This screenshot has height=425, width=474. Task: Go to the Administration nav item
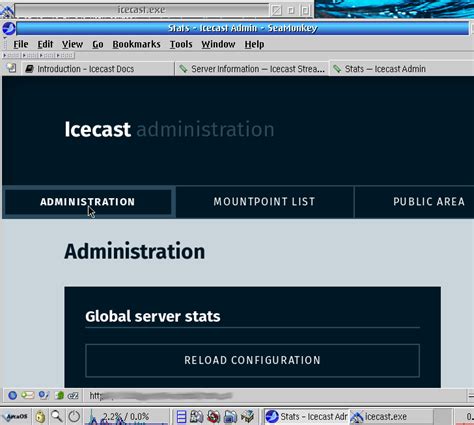coord(88,202)
